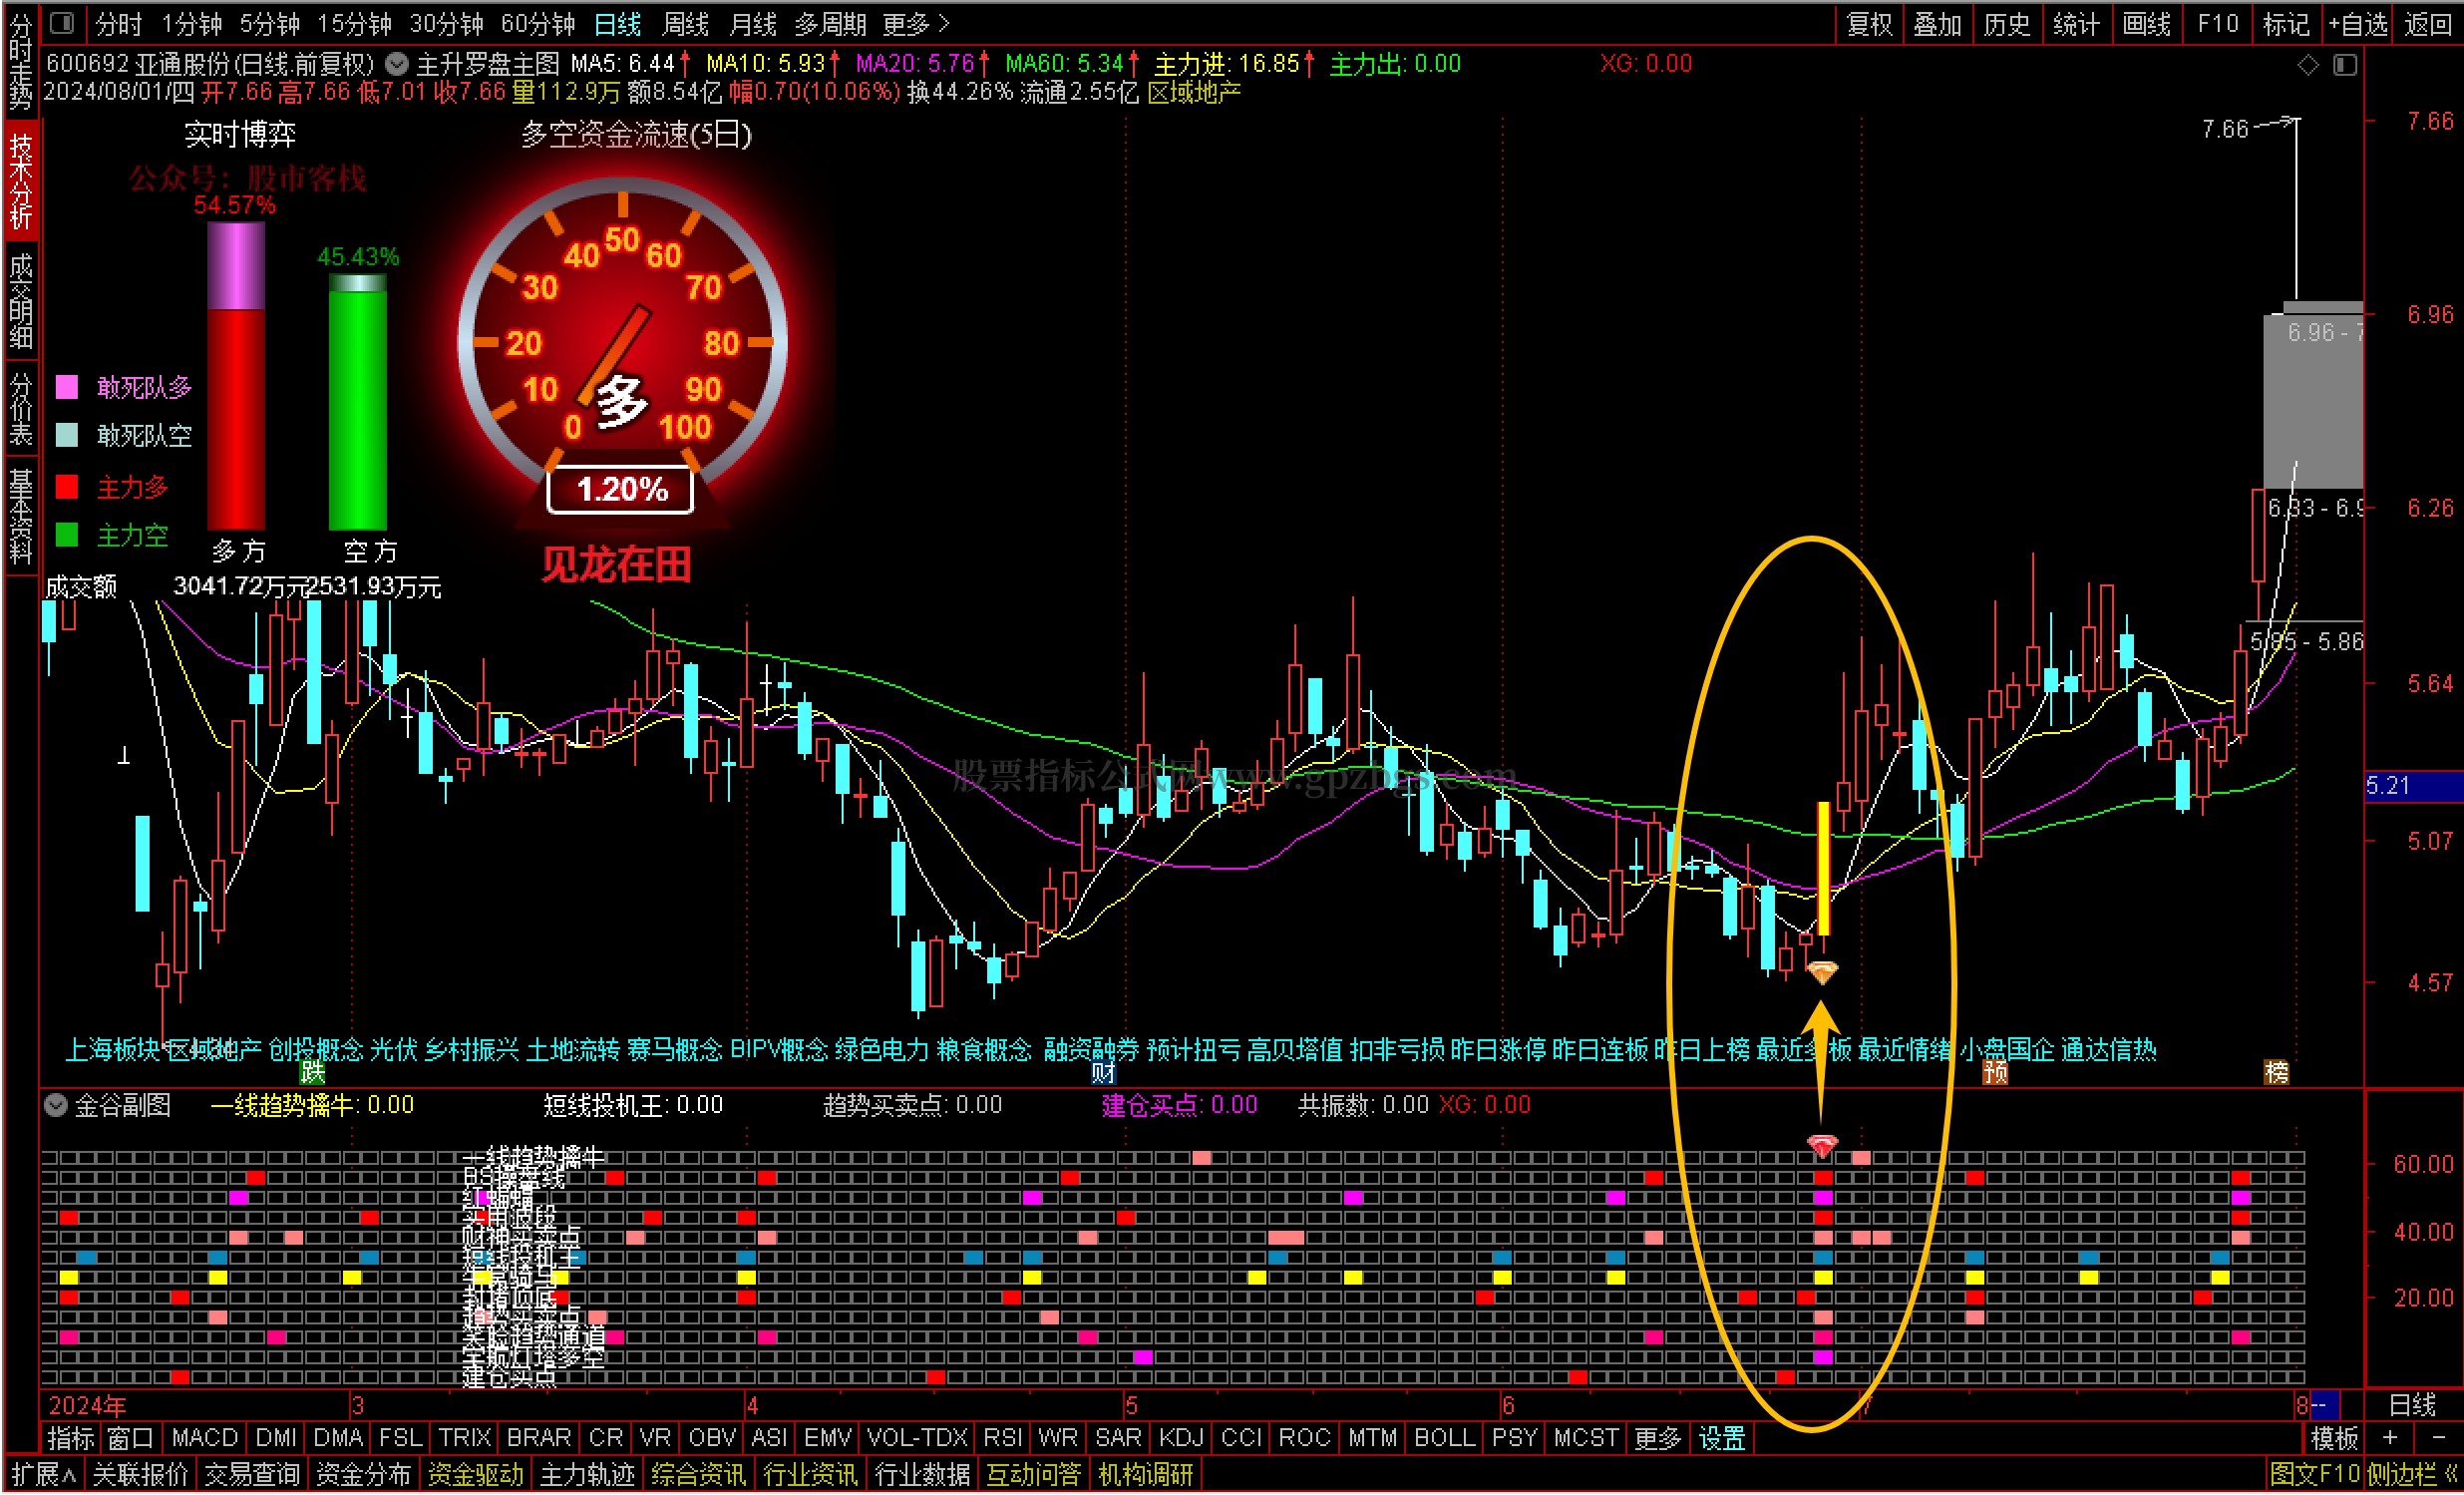Click the 主力多 red legend swatch
The image size is (2464, 1495).
pos(67,487)
